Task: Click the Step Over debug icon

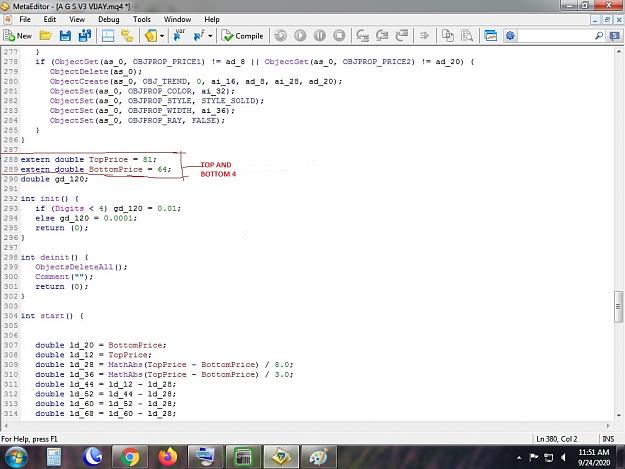Action: click(x=382, y=36)
